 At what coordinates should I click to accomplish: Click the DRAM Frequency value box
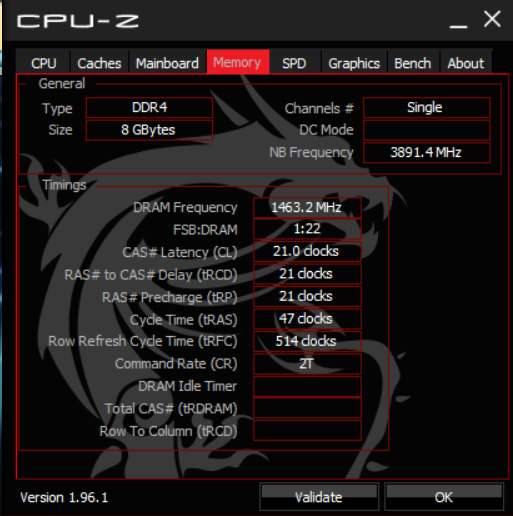pyautogui.click(x=307, y=207)
